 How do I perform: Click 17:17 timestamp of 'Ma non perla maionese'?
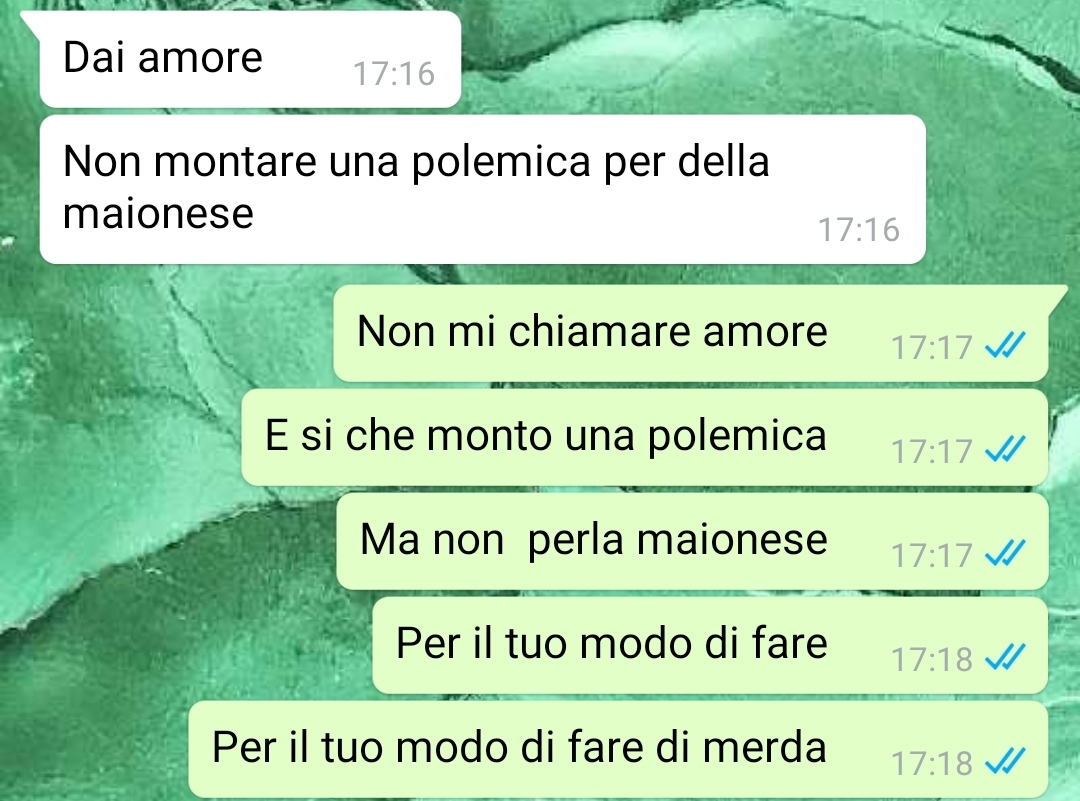[x=932, y=556]
